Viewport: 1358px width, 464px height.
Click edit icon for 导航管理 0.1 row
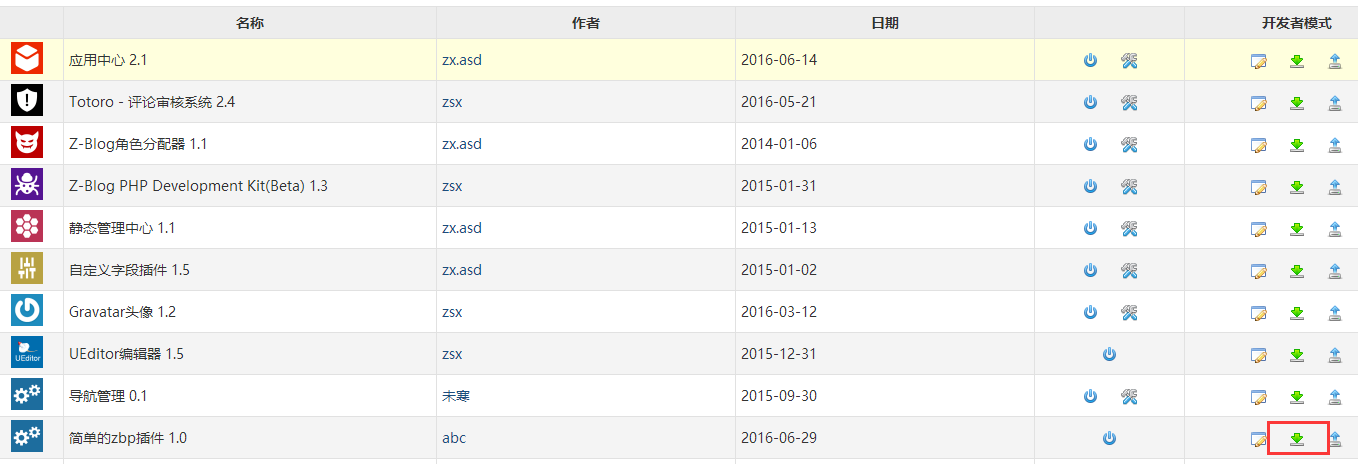pyautogui.click(x=1259, y=397)
